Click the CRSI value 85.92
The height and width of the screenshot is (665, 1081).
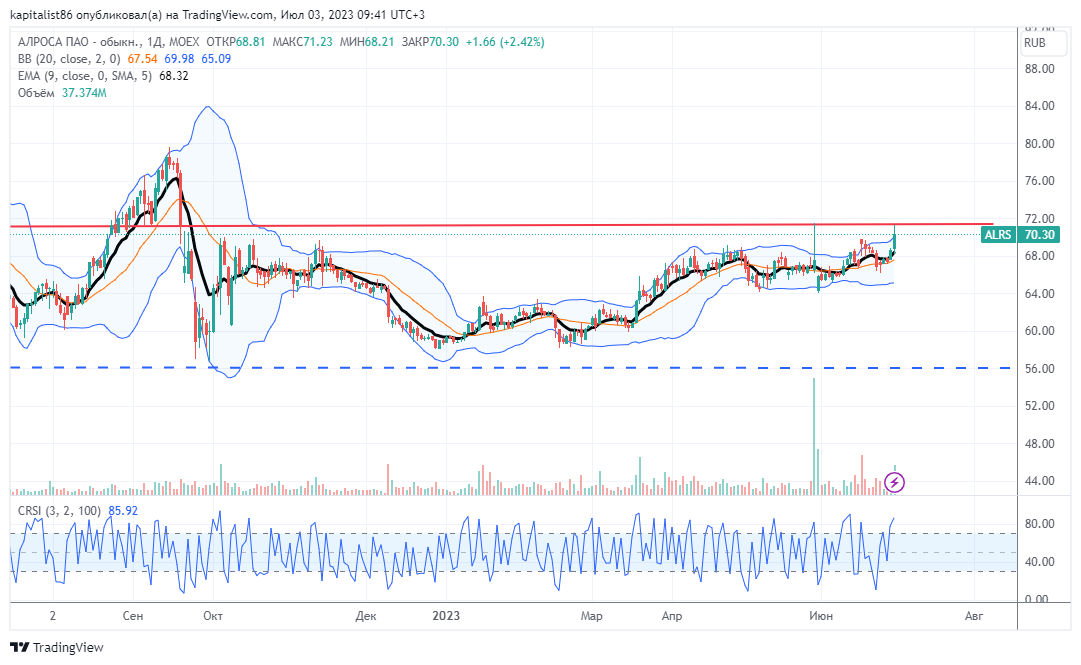(123, 511)
